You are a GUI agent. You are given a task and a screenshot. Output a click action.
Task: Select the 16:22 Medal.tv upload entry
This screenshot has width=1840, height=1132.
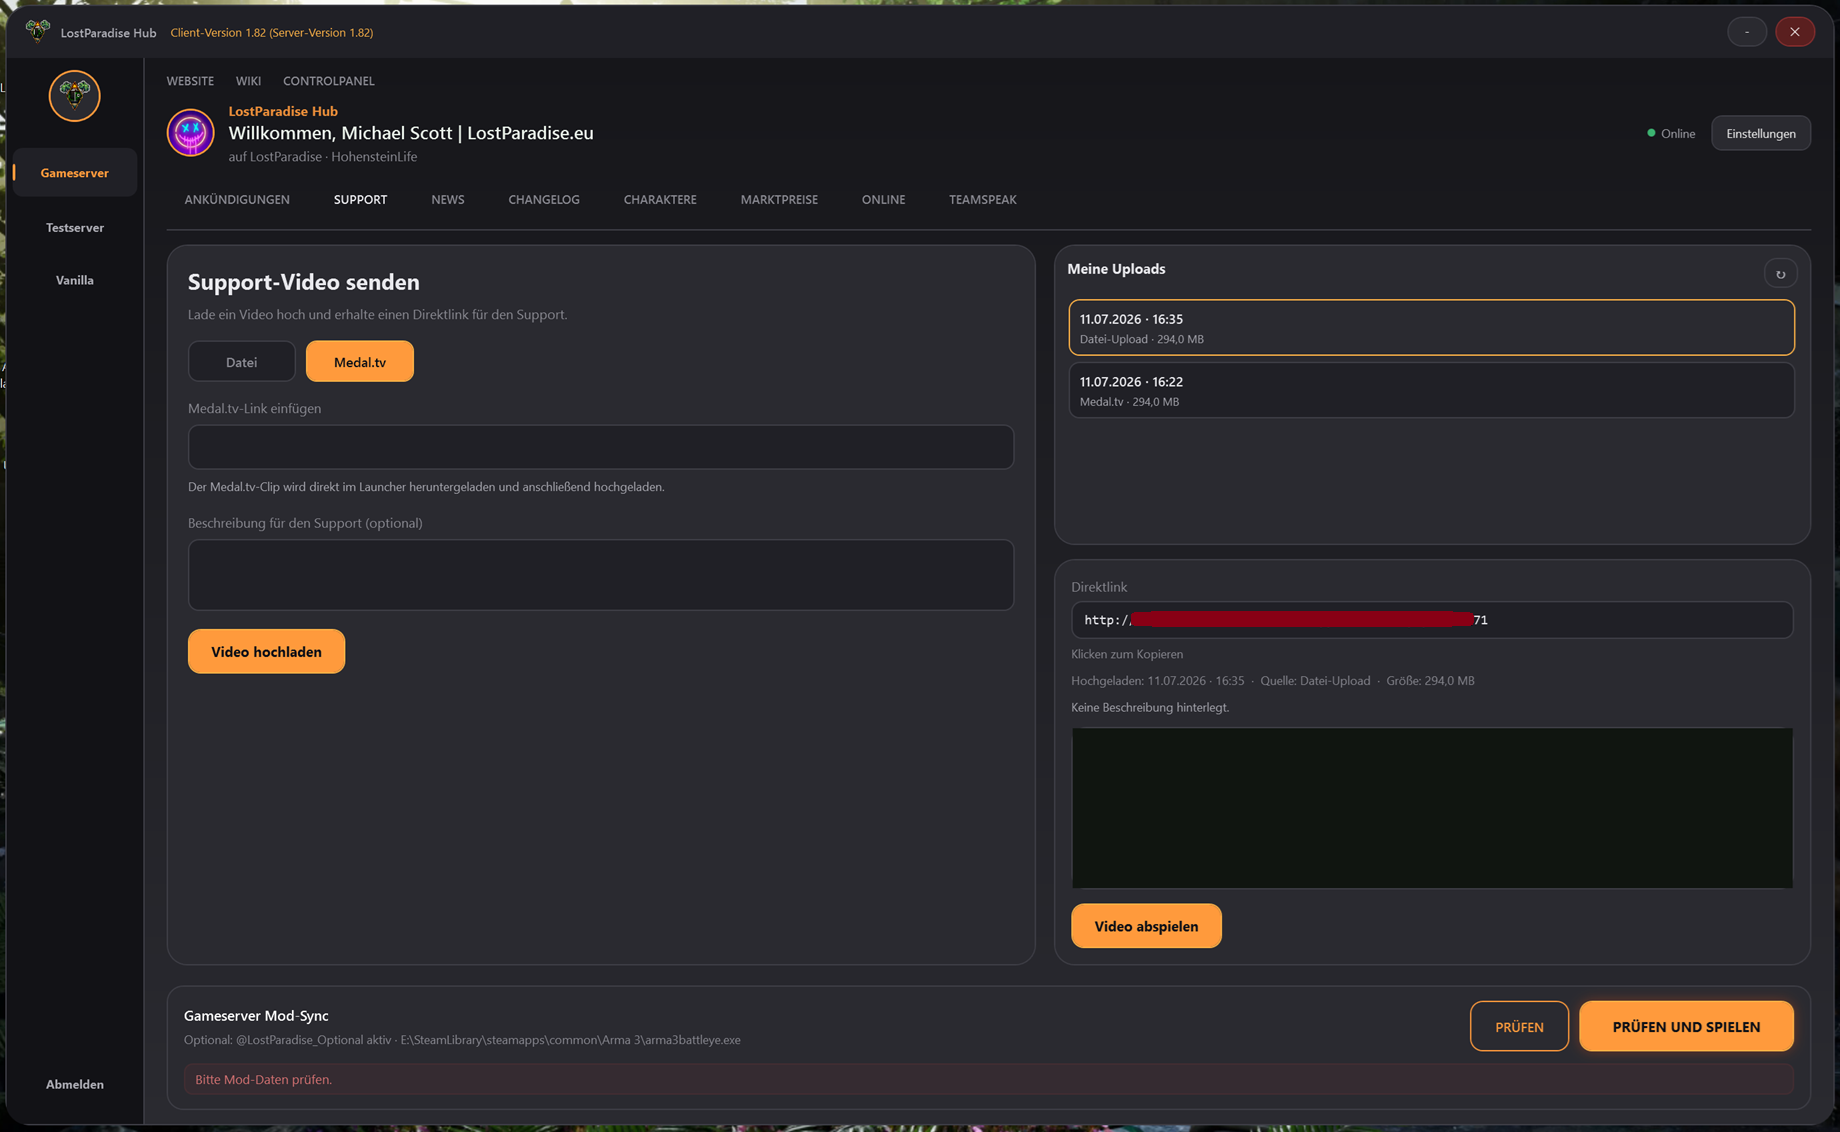1431,391
